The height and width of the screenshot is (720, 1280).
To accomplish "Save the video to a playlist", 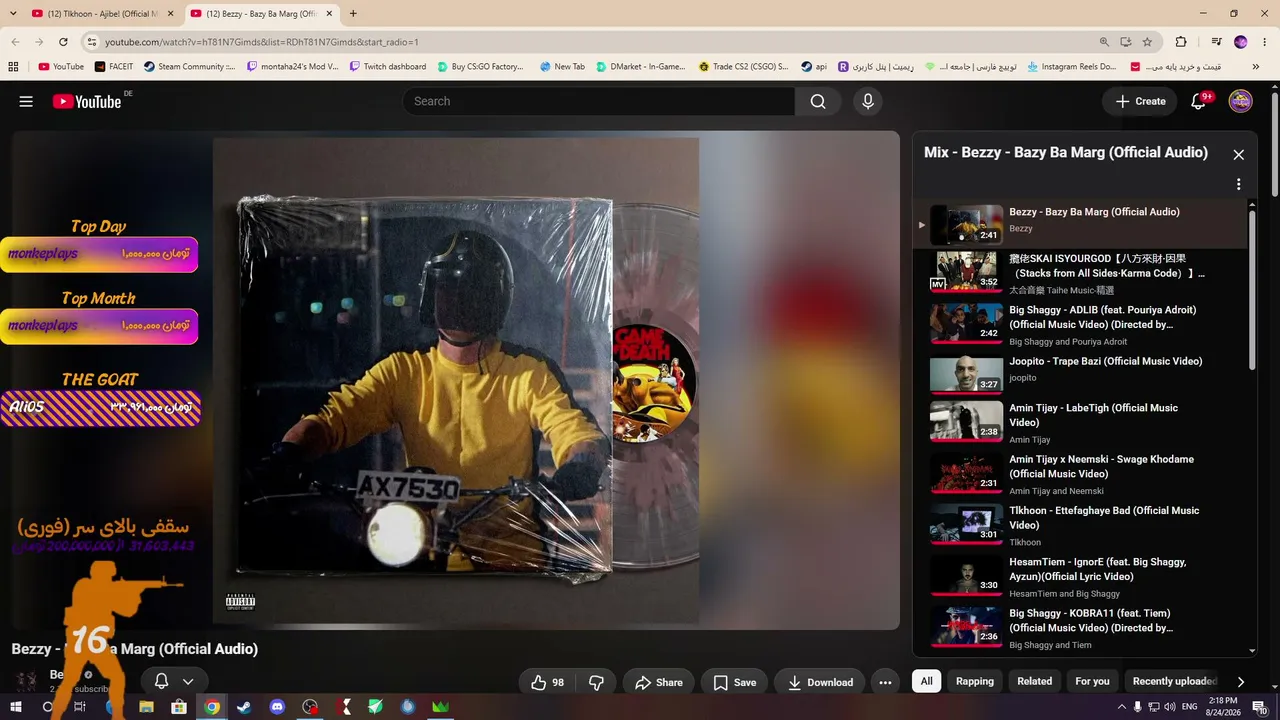I will click(x=734, y=682).
